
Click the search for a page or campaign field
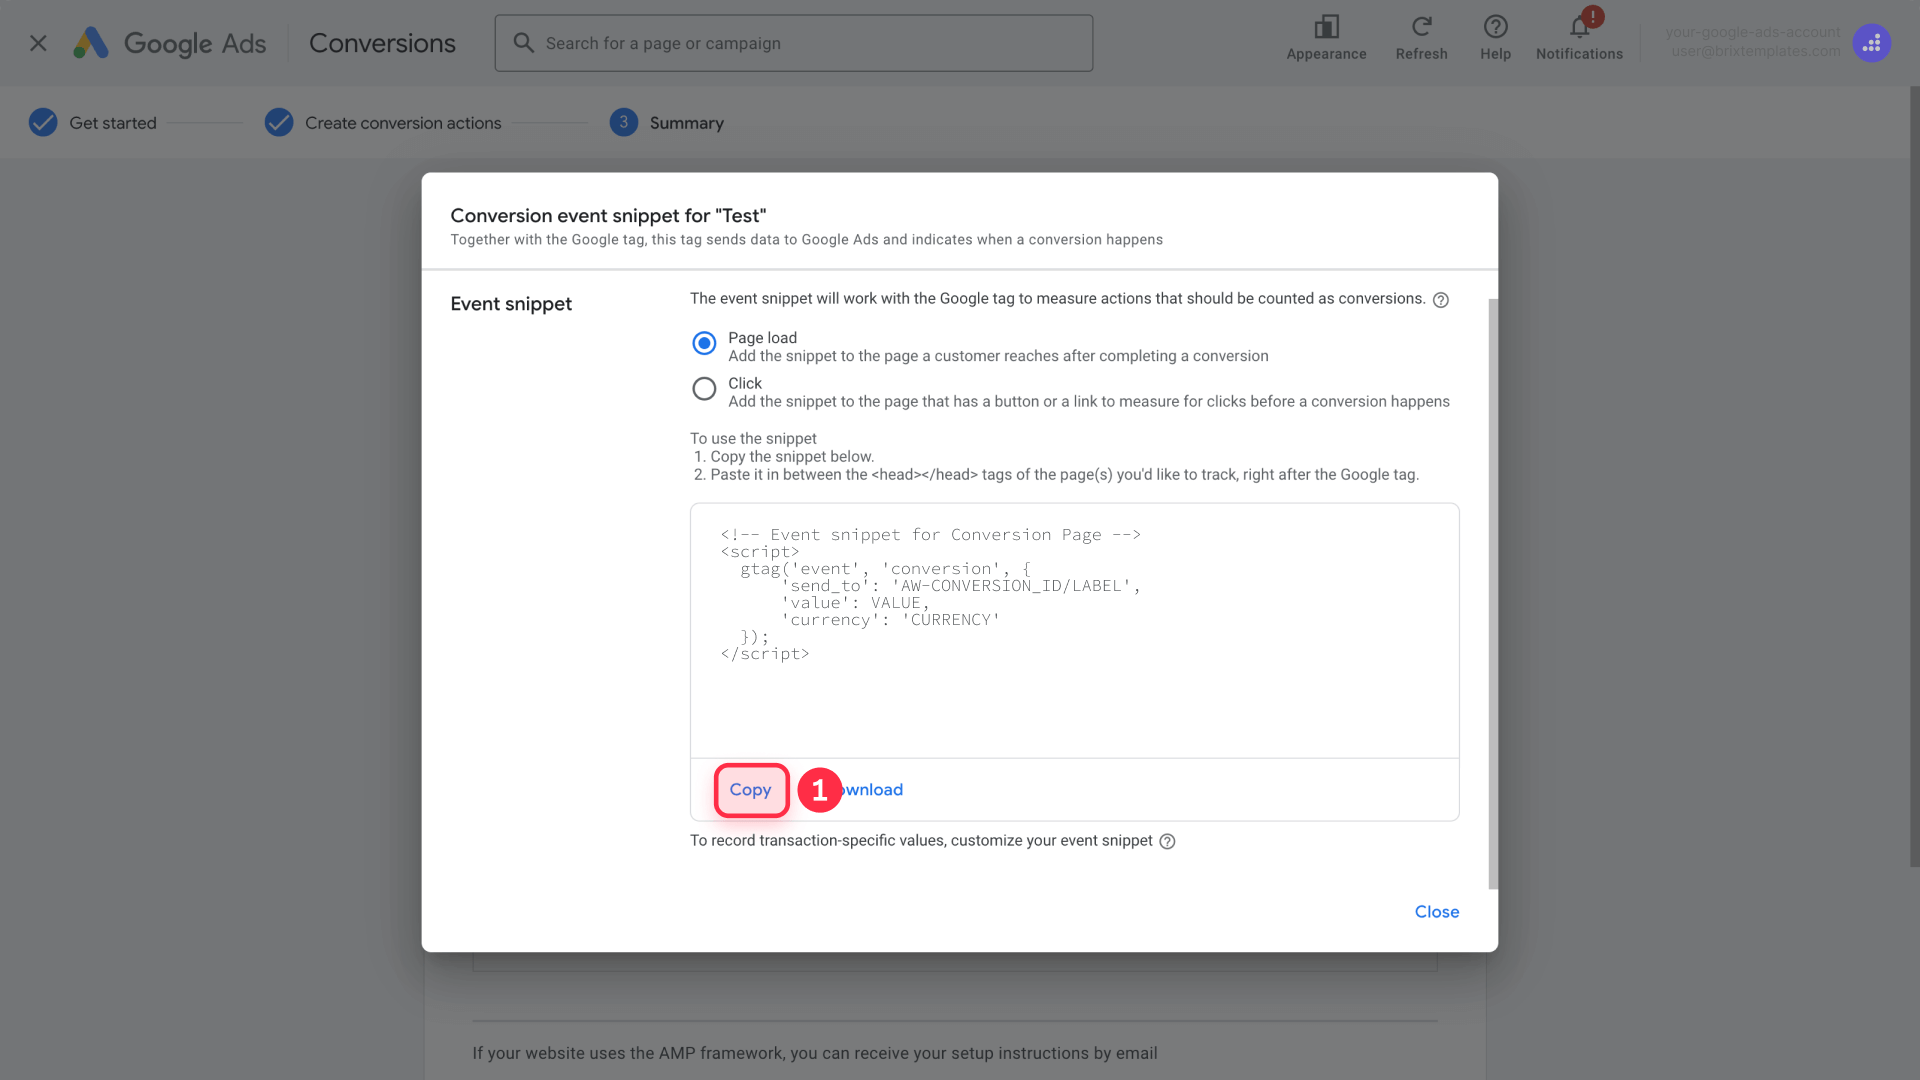point(793,42)
